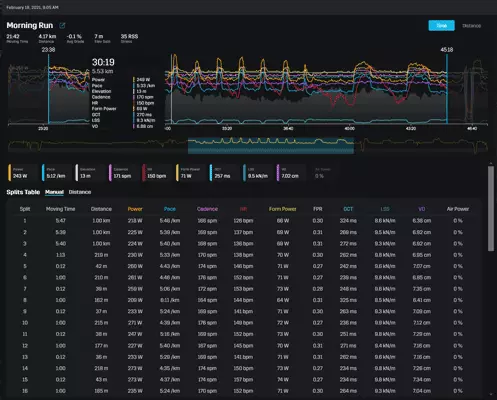
Task: Click the right selection handle at 45:18
Action: [447, 88]
